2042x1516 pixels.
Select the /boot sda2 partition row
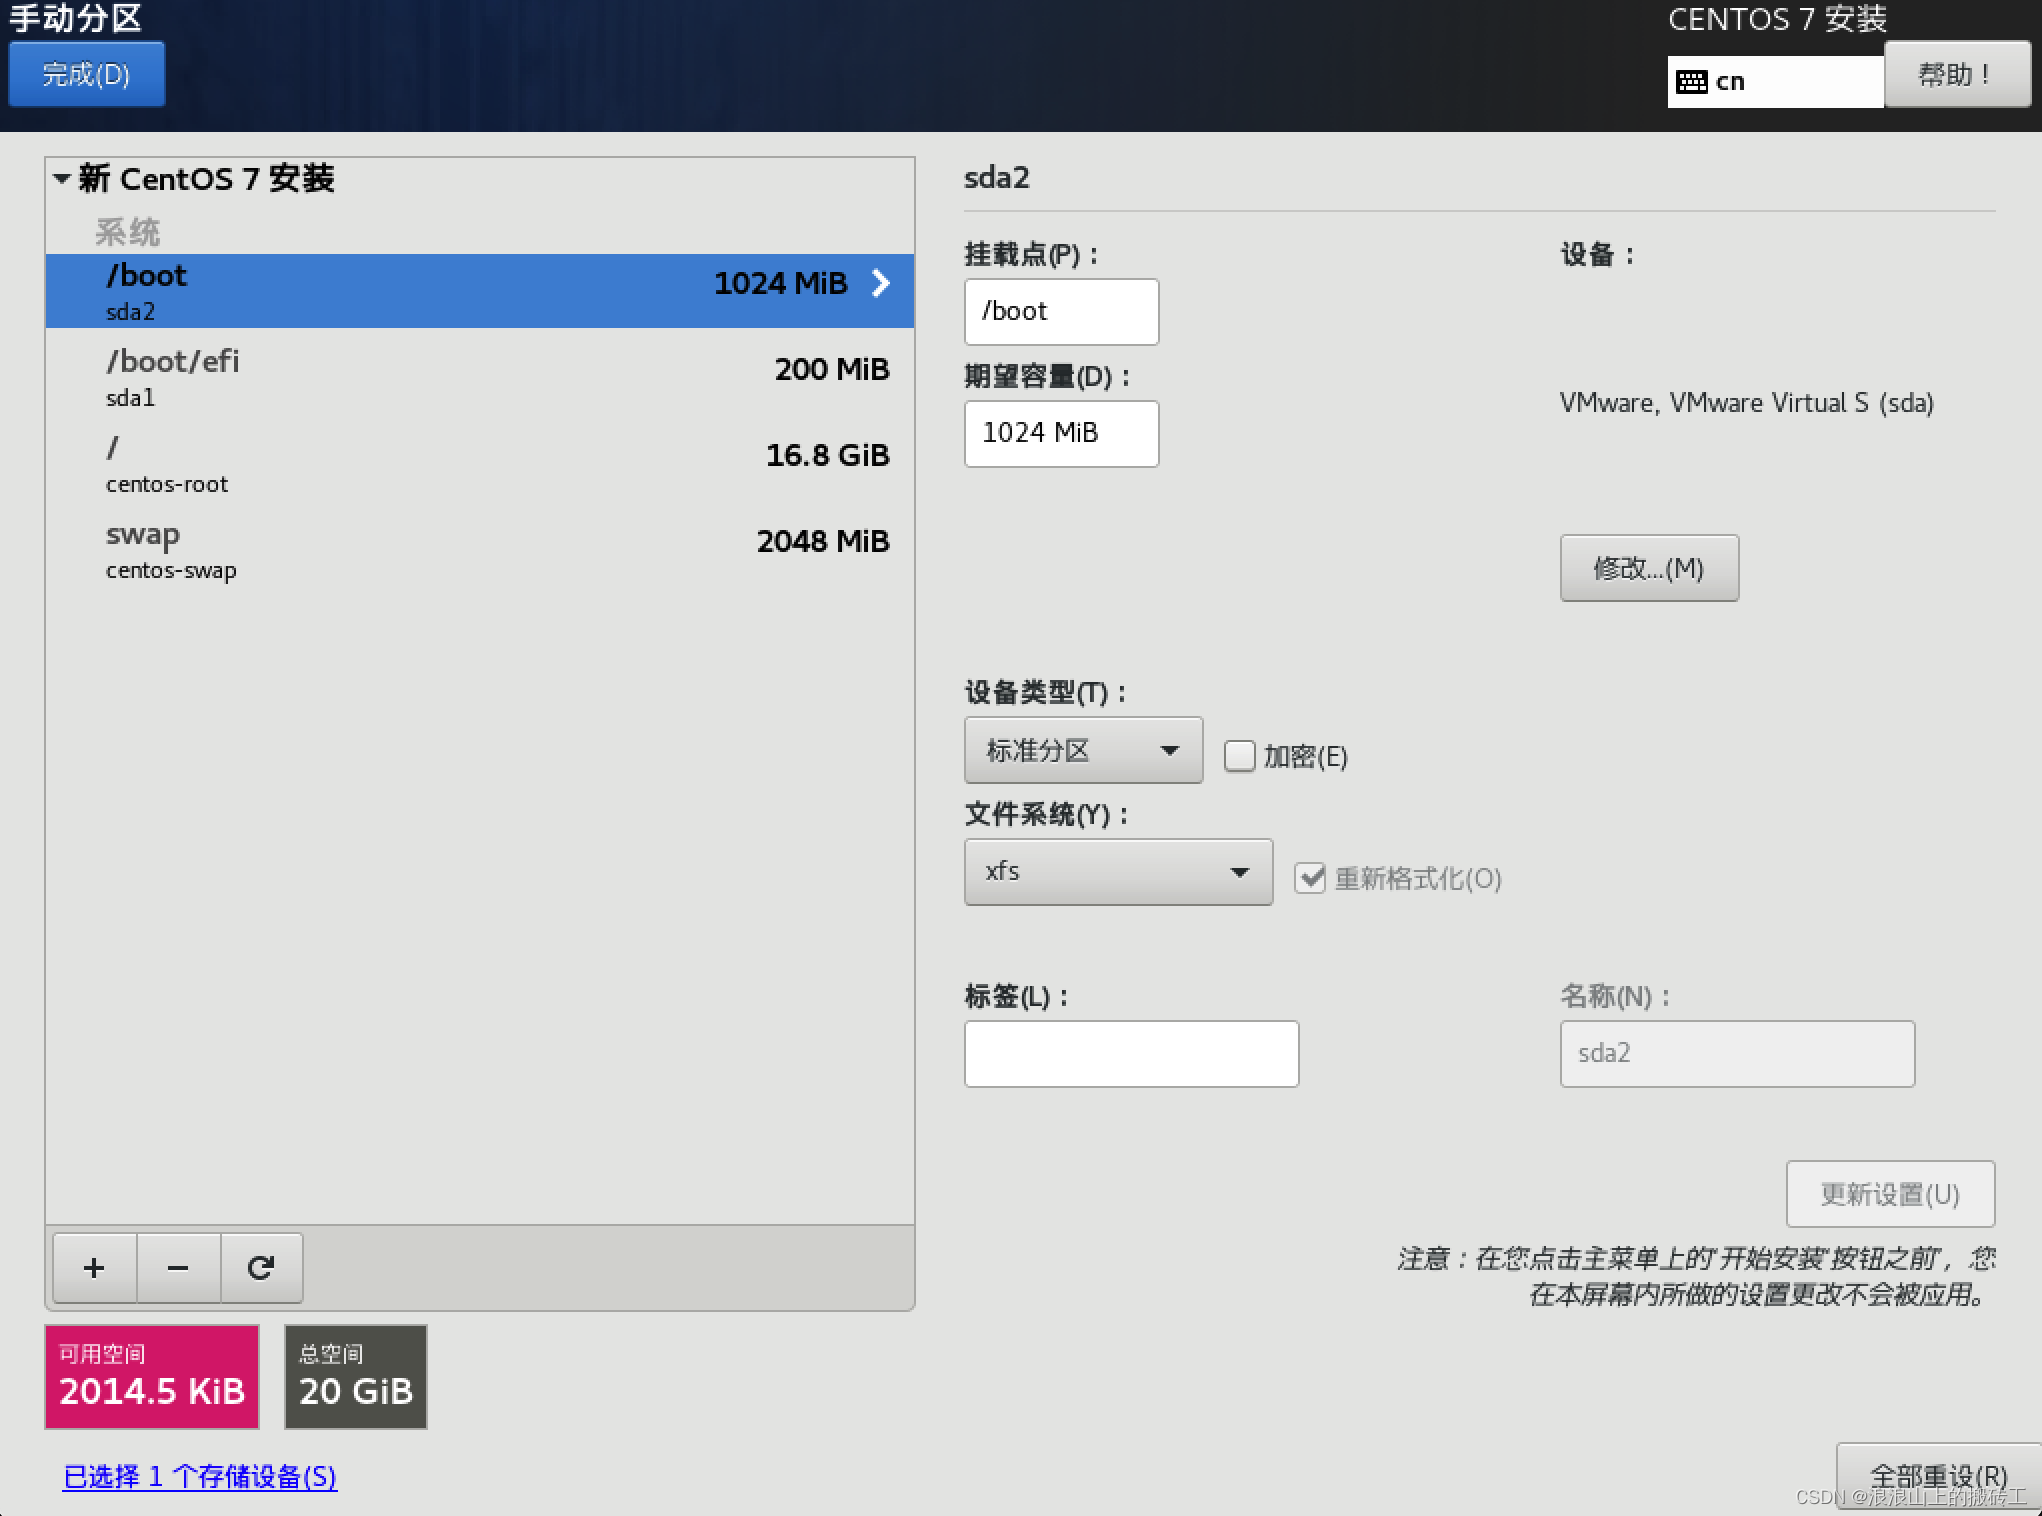[x=480, y=291]
